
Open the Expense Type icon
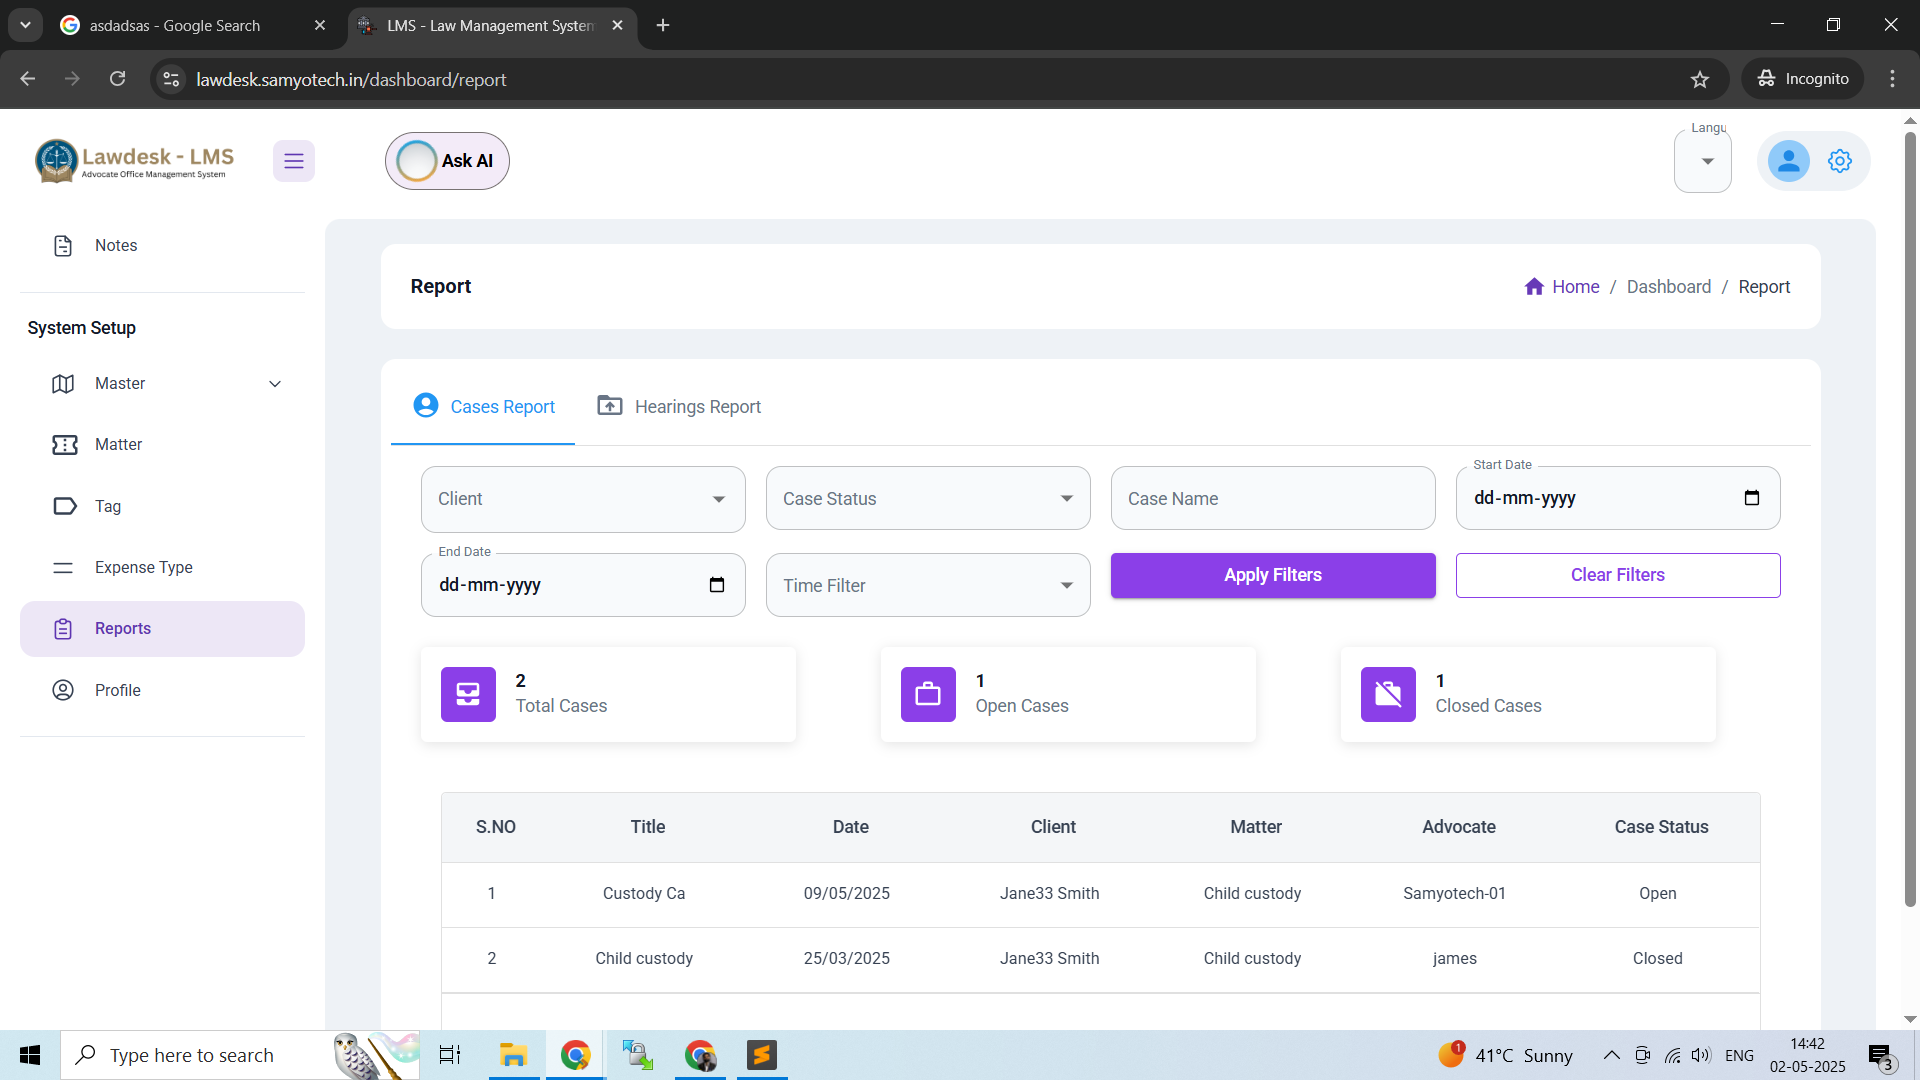coord(63,567)
